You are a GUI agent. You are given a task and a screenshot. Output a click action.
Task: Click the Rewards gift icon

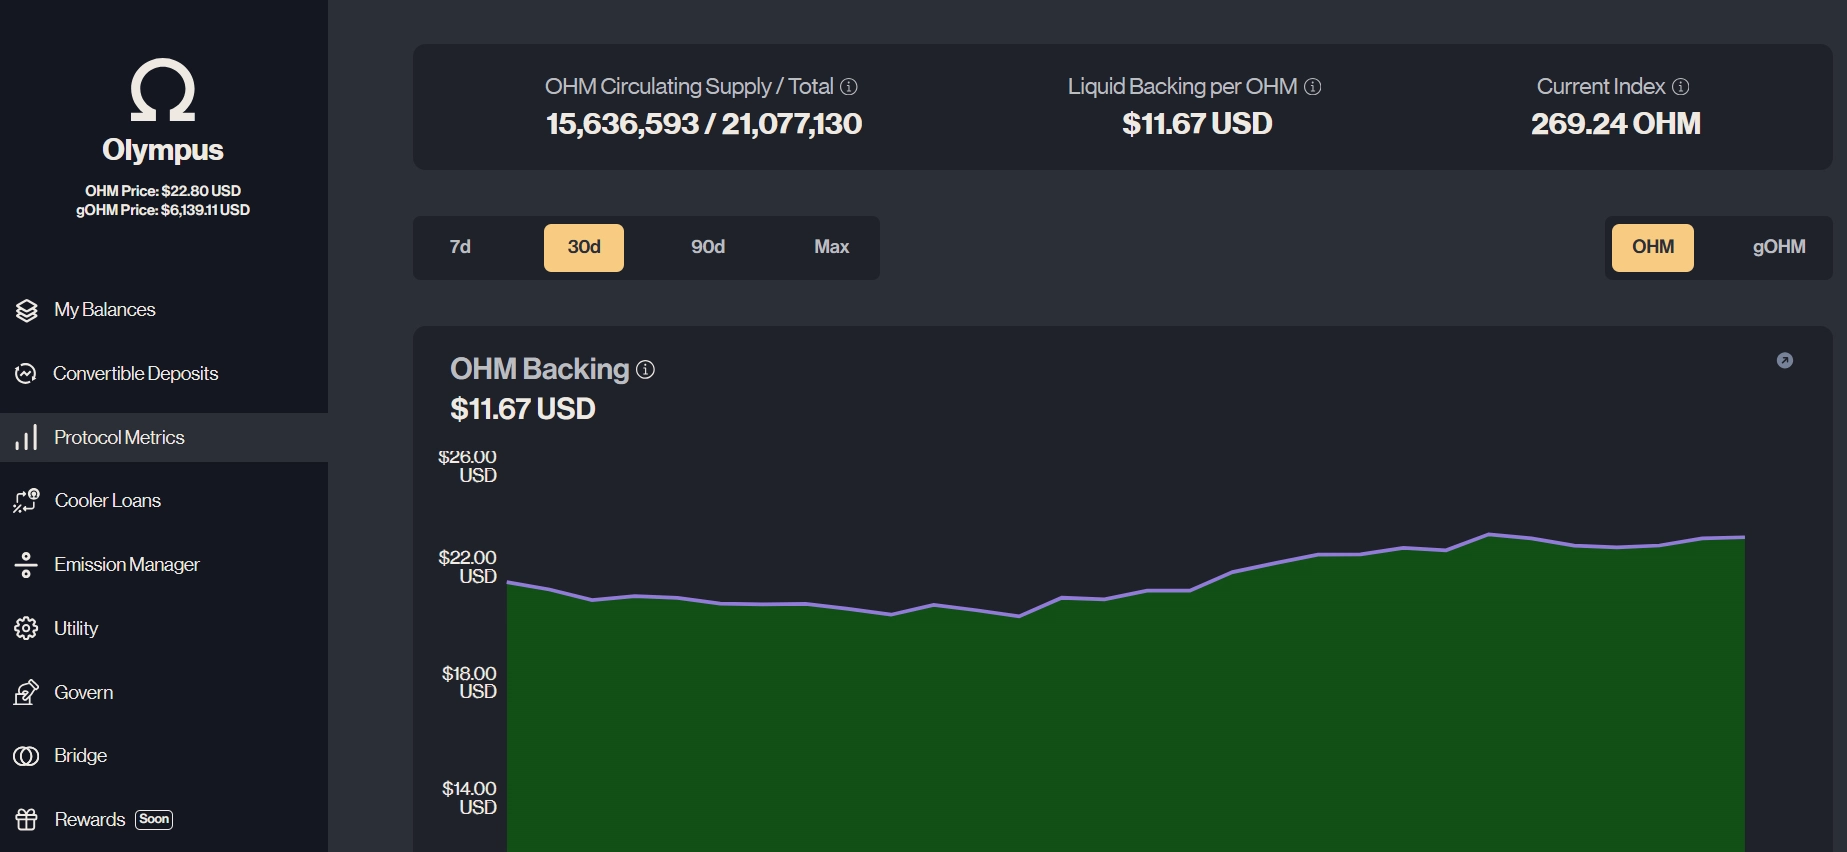tap(26, 820)
